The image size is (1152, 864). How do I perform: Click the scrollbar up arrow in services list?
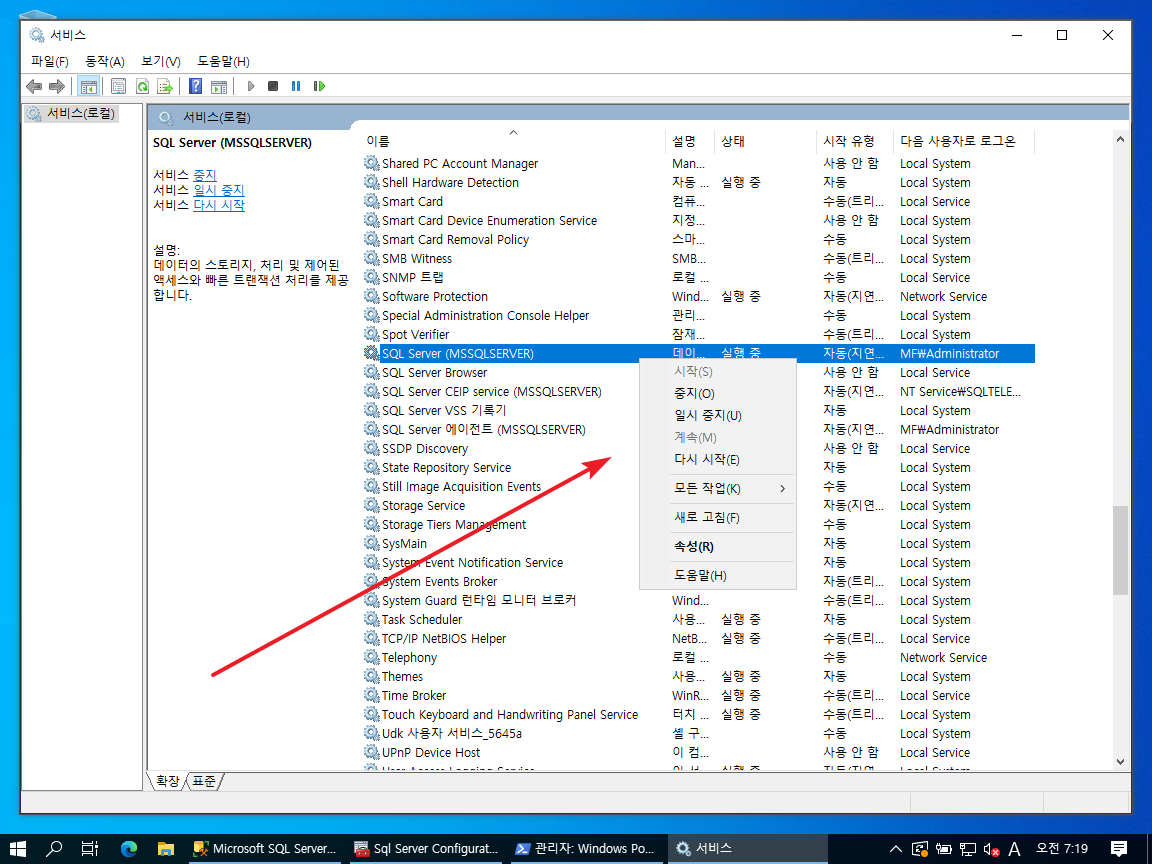pos(1120,139)
